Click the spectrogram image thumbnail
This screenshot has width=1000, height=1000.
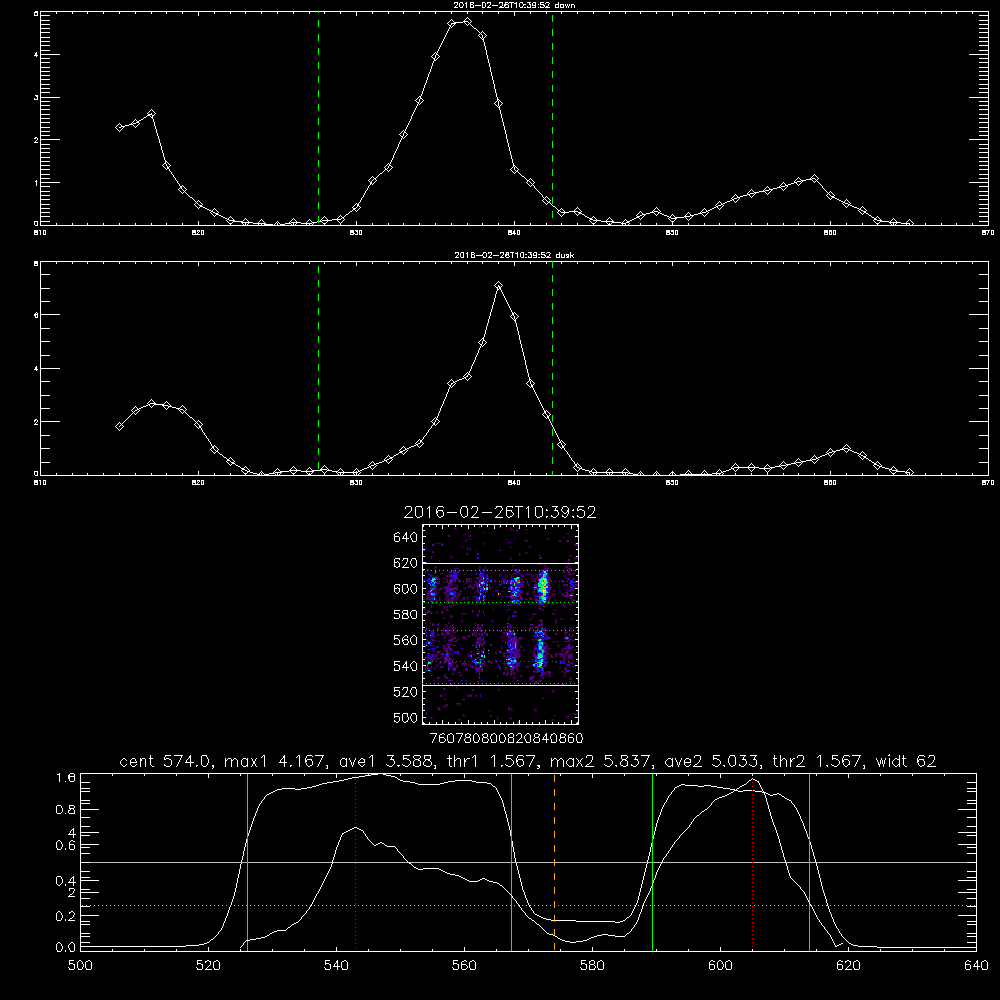tap(501, 624)
